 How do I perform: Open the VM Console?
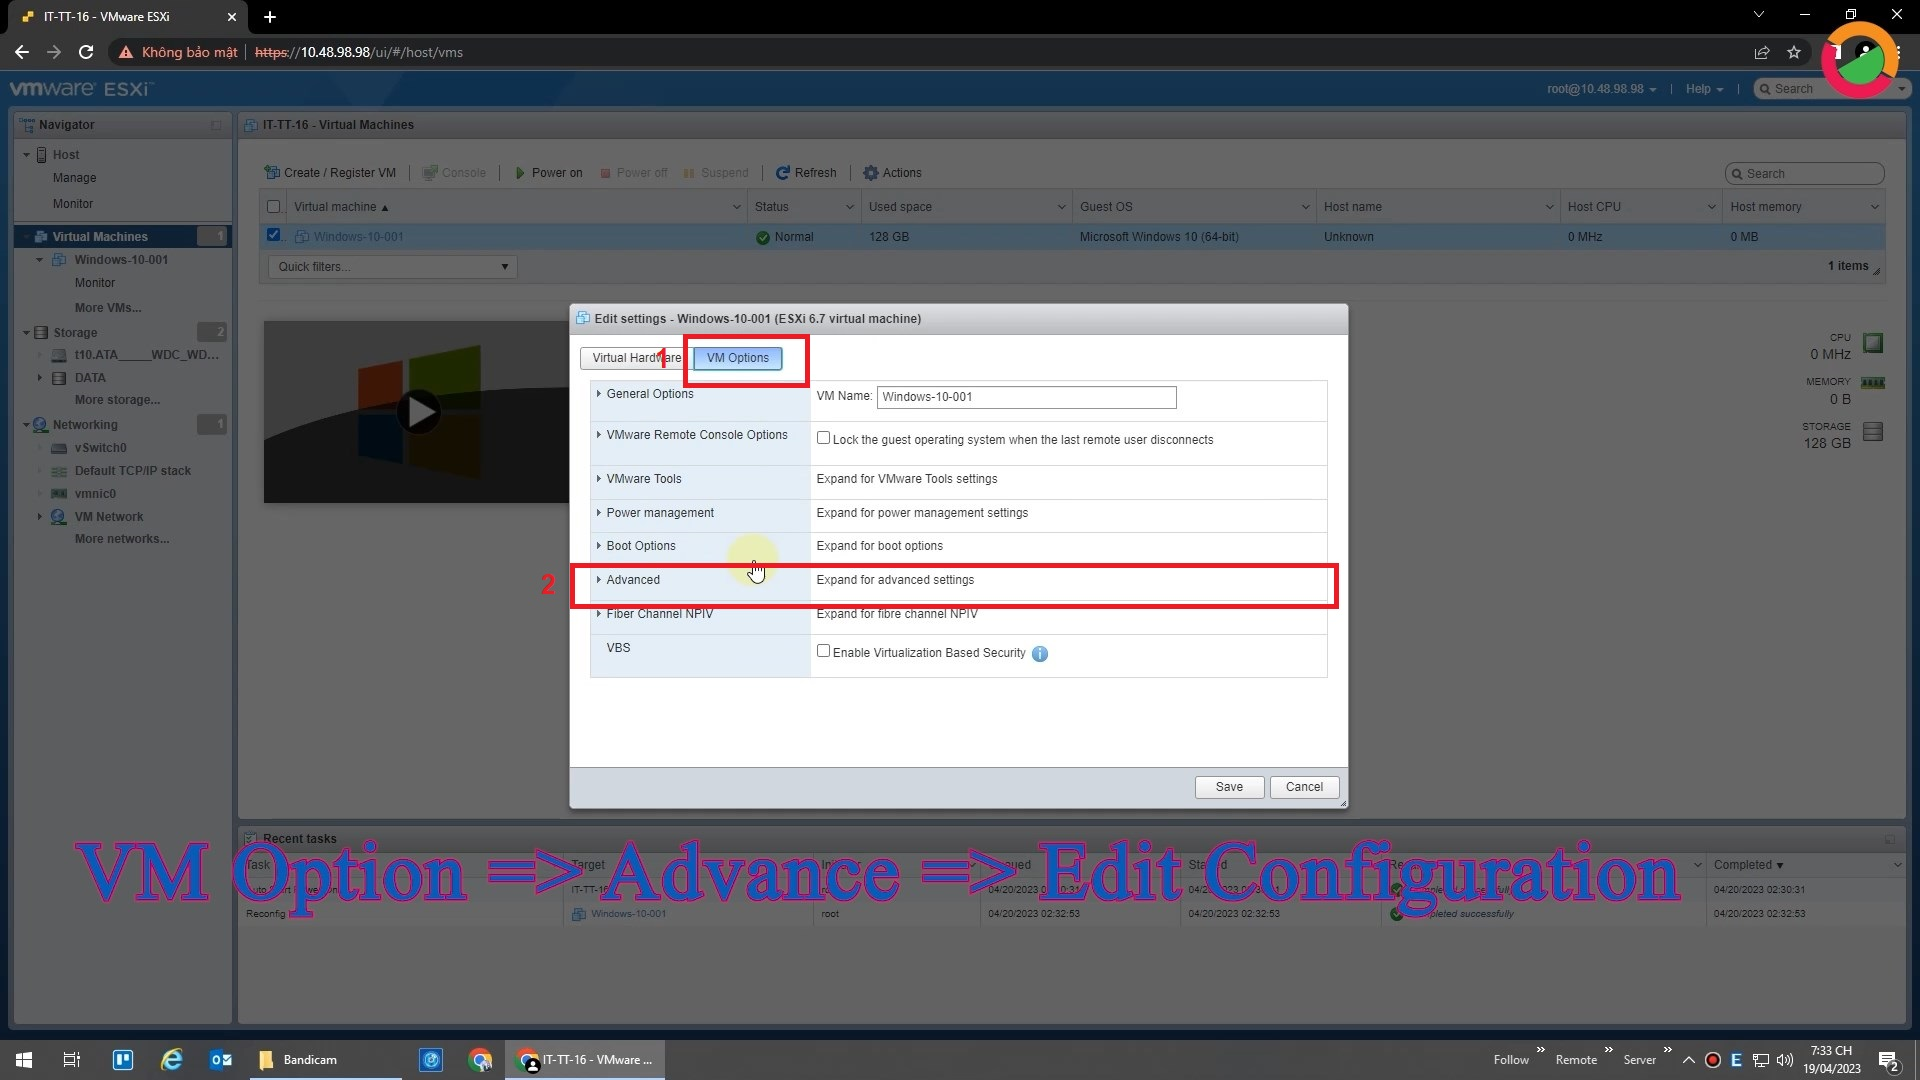pyautogui.click(x=455, y=172)
